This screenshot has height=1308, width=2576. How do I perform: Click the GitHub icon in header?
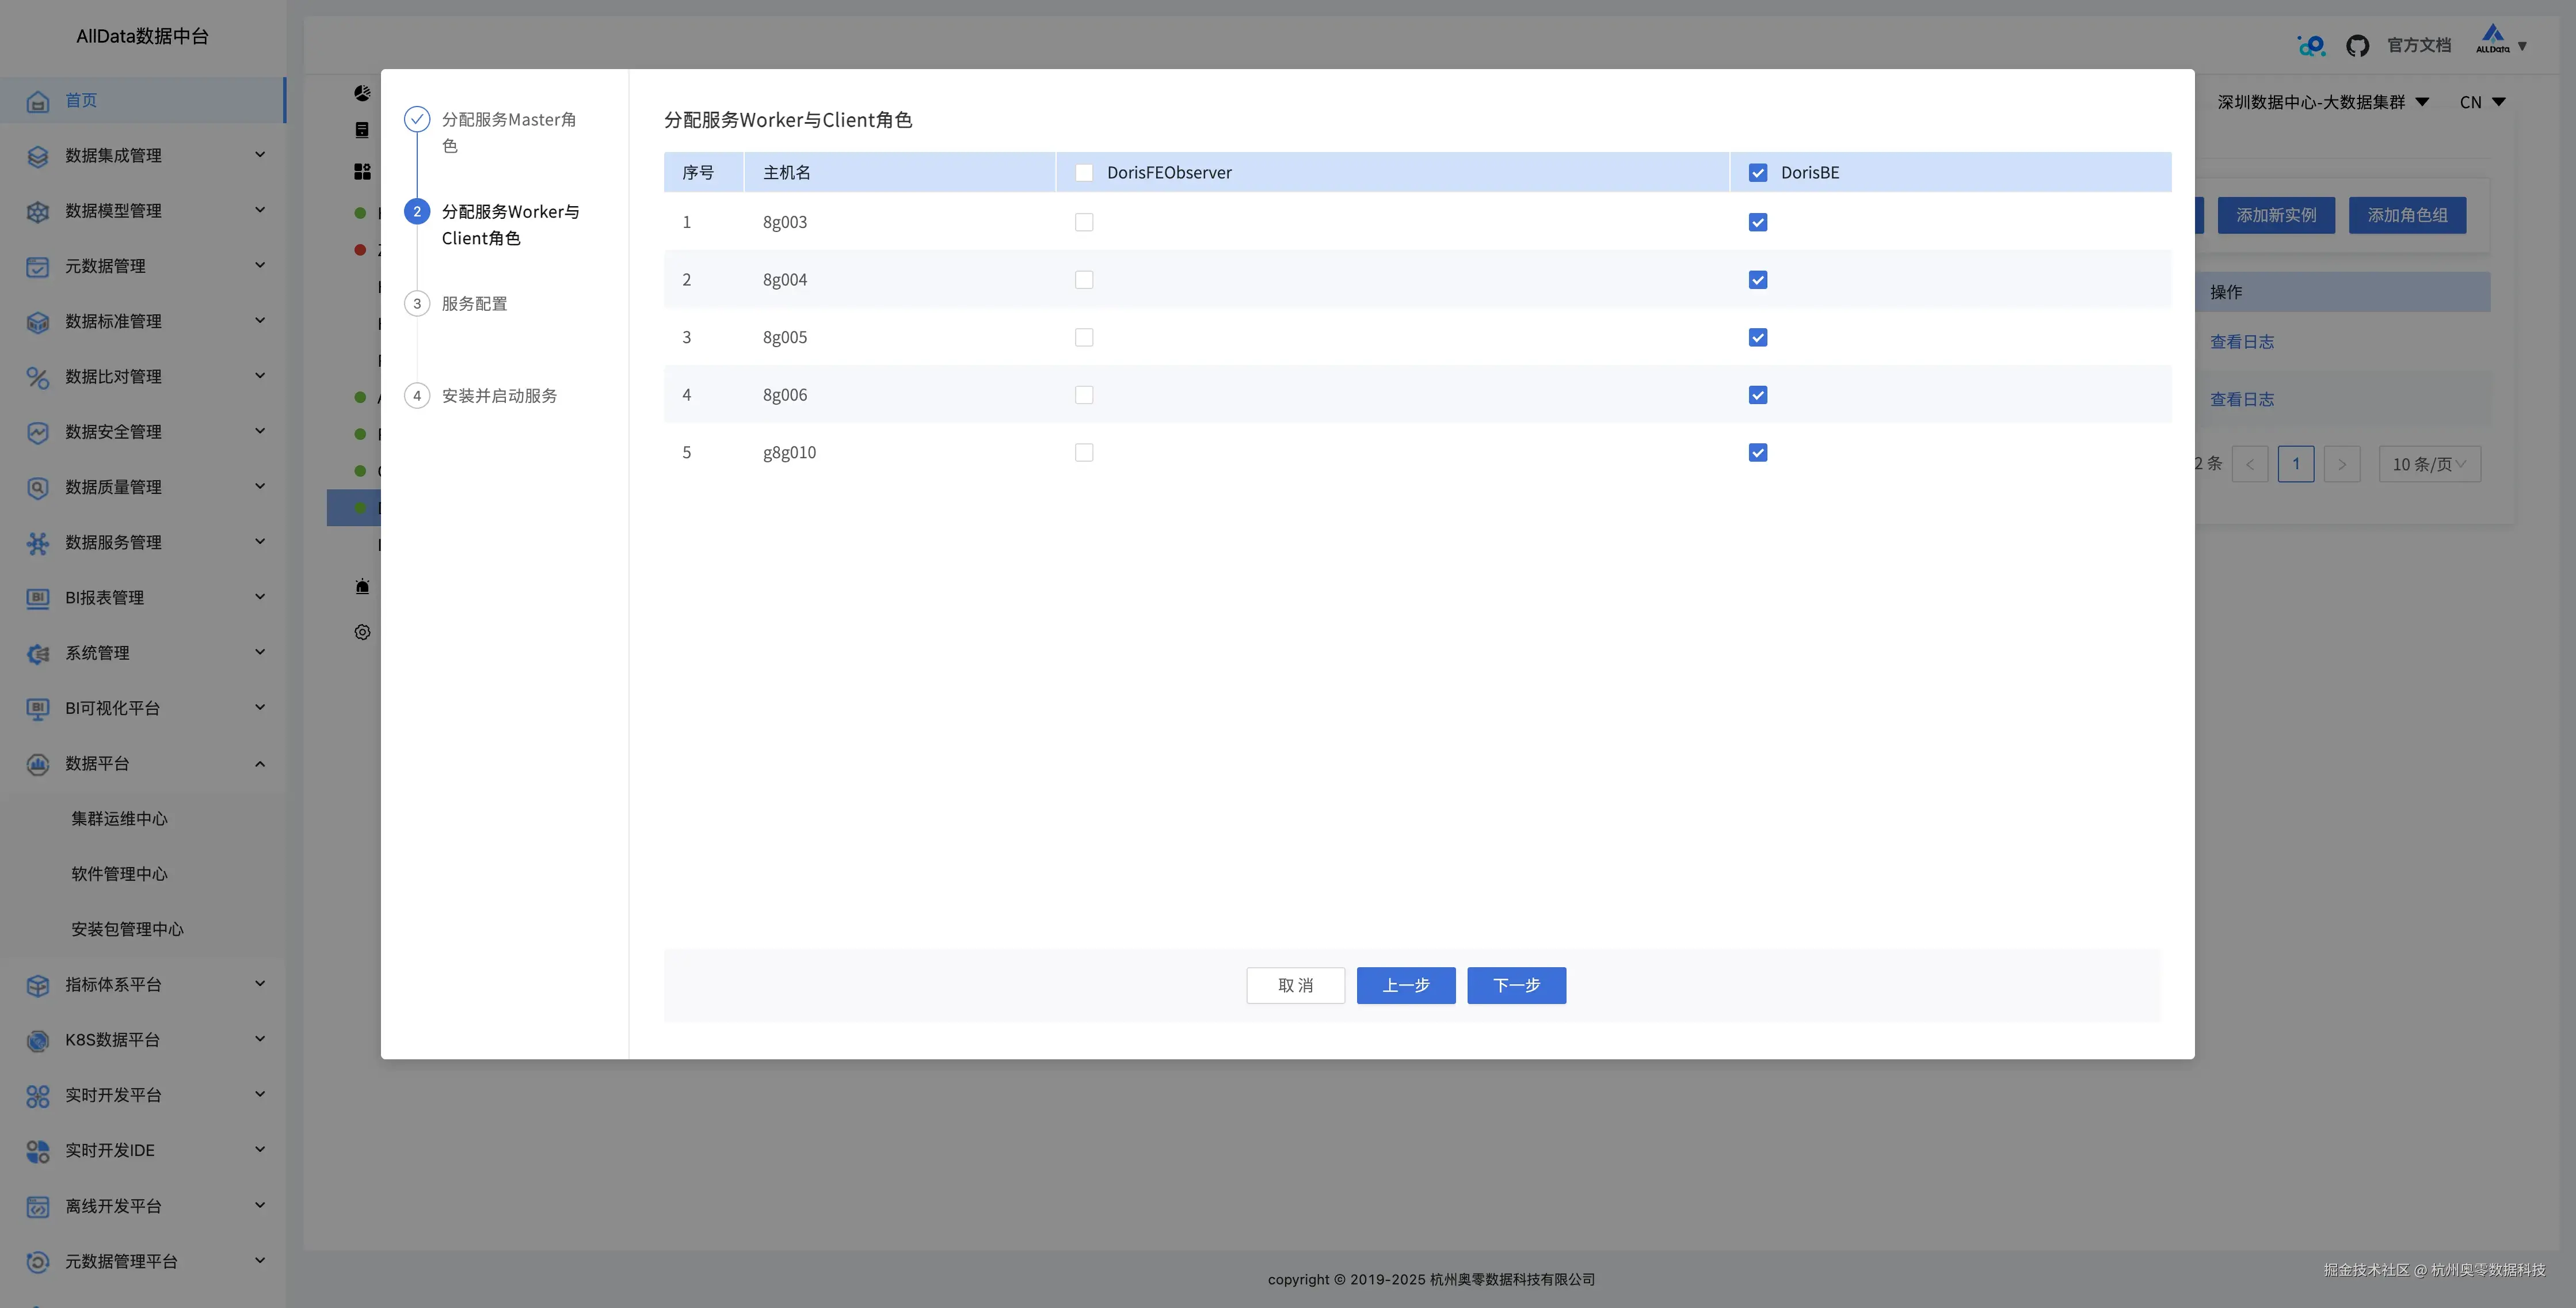tap(2357, 46)
